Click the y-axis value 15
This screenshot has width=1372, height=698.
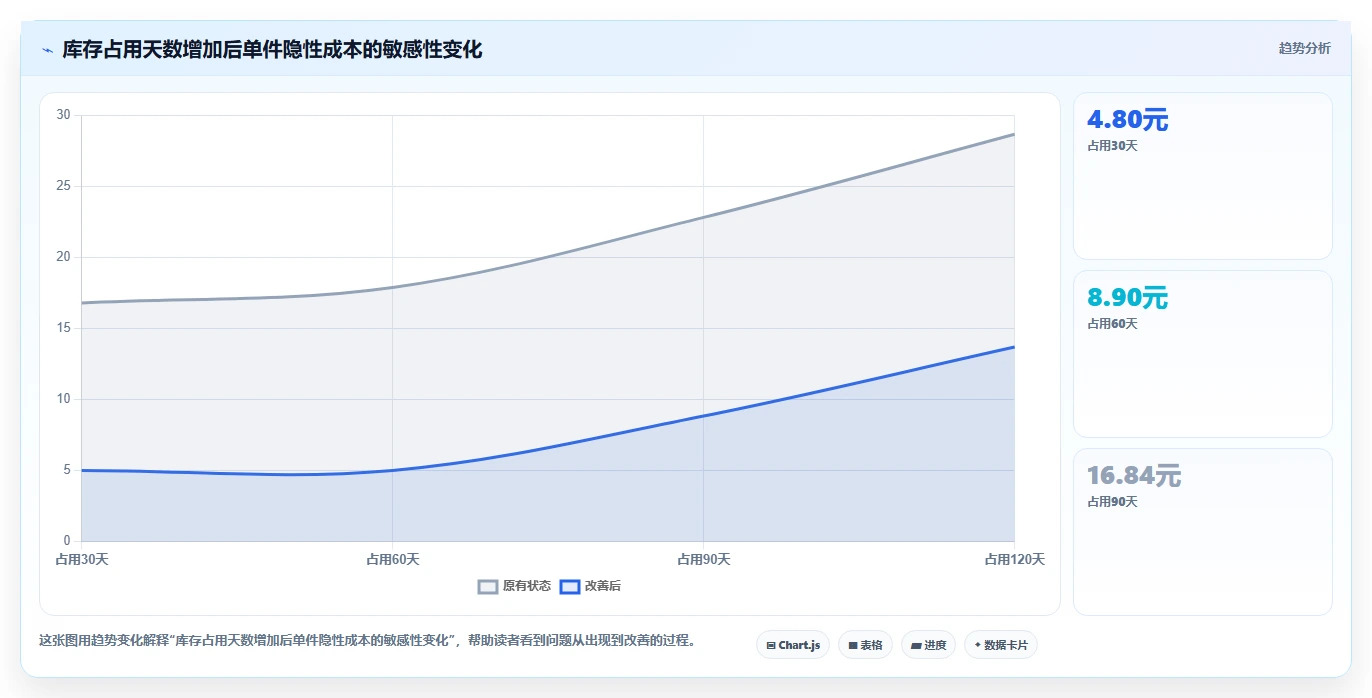point(63,328)
